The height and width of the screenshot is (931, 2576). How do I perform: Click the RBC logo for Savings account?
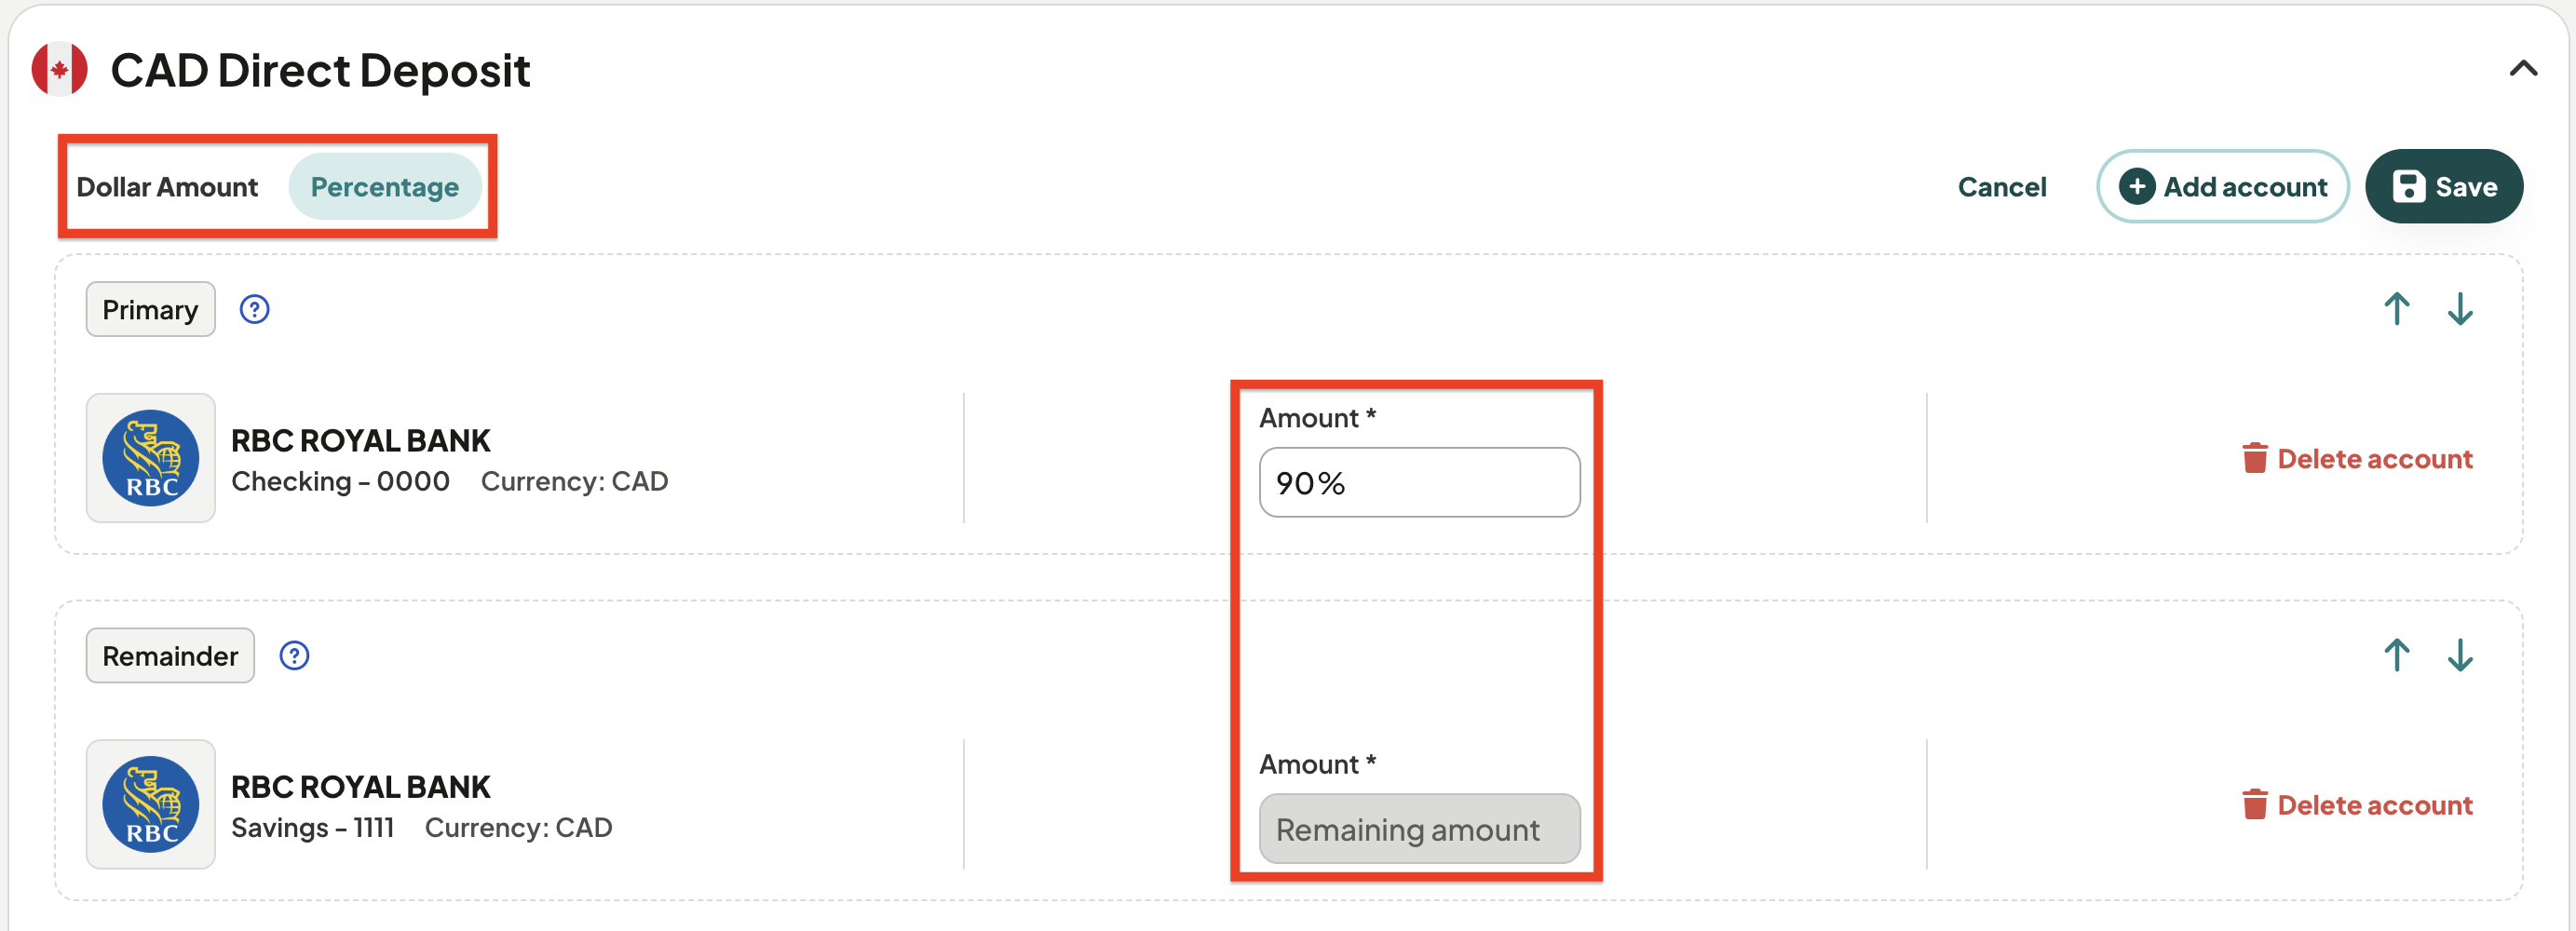(151, 804)
